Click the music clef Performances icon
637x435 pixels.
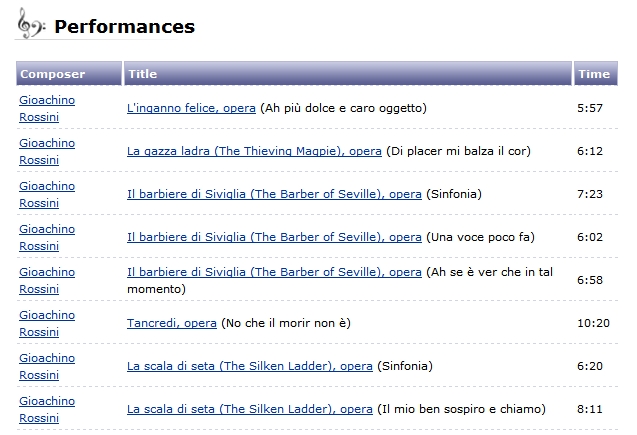pyautogui.click(x=31, y=24)
